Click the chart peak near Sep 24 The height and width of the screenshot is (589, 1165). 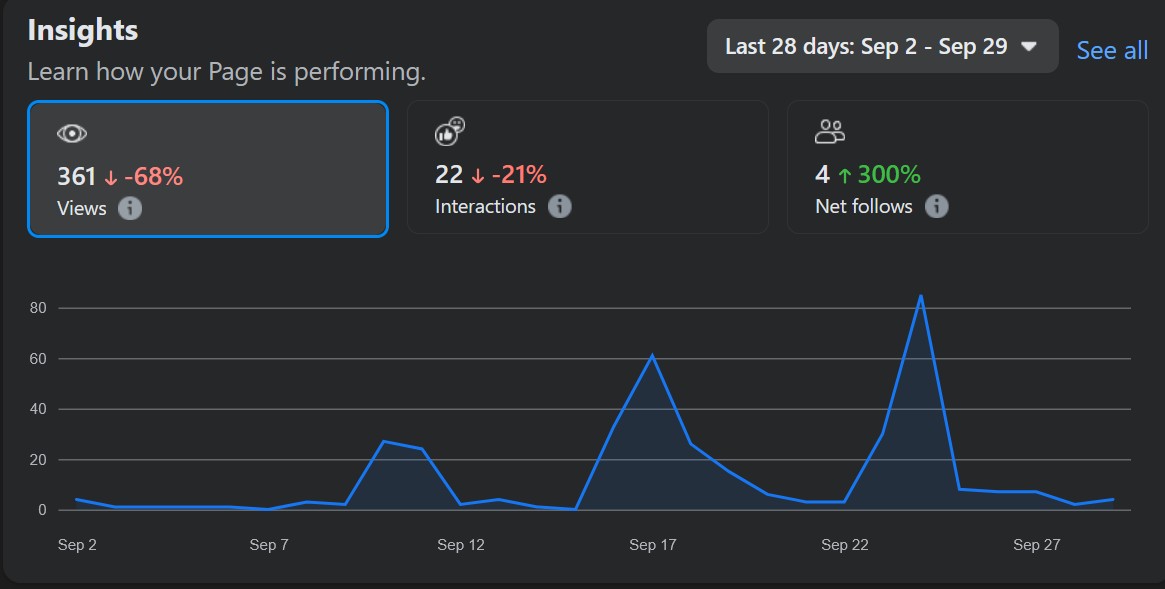[x=921, y=296]
